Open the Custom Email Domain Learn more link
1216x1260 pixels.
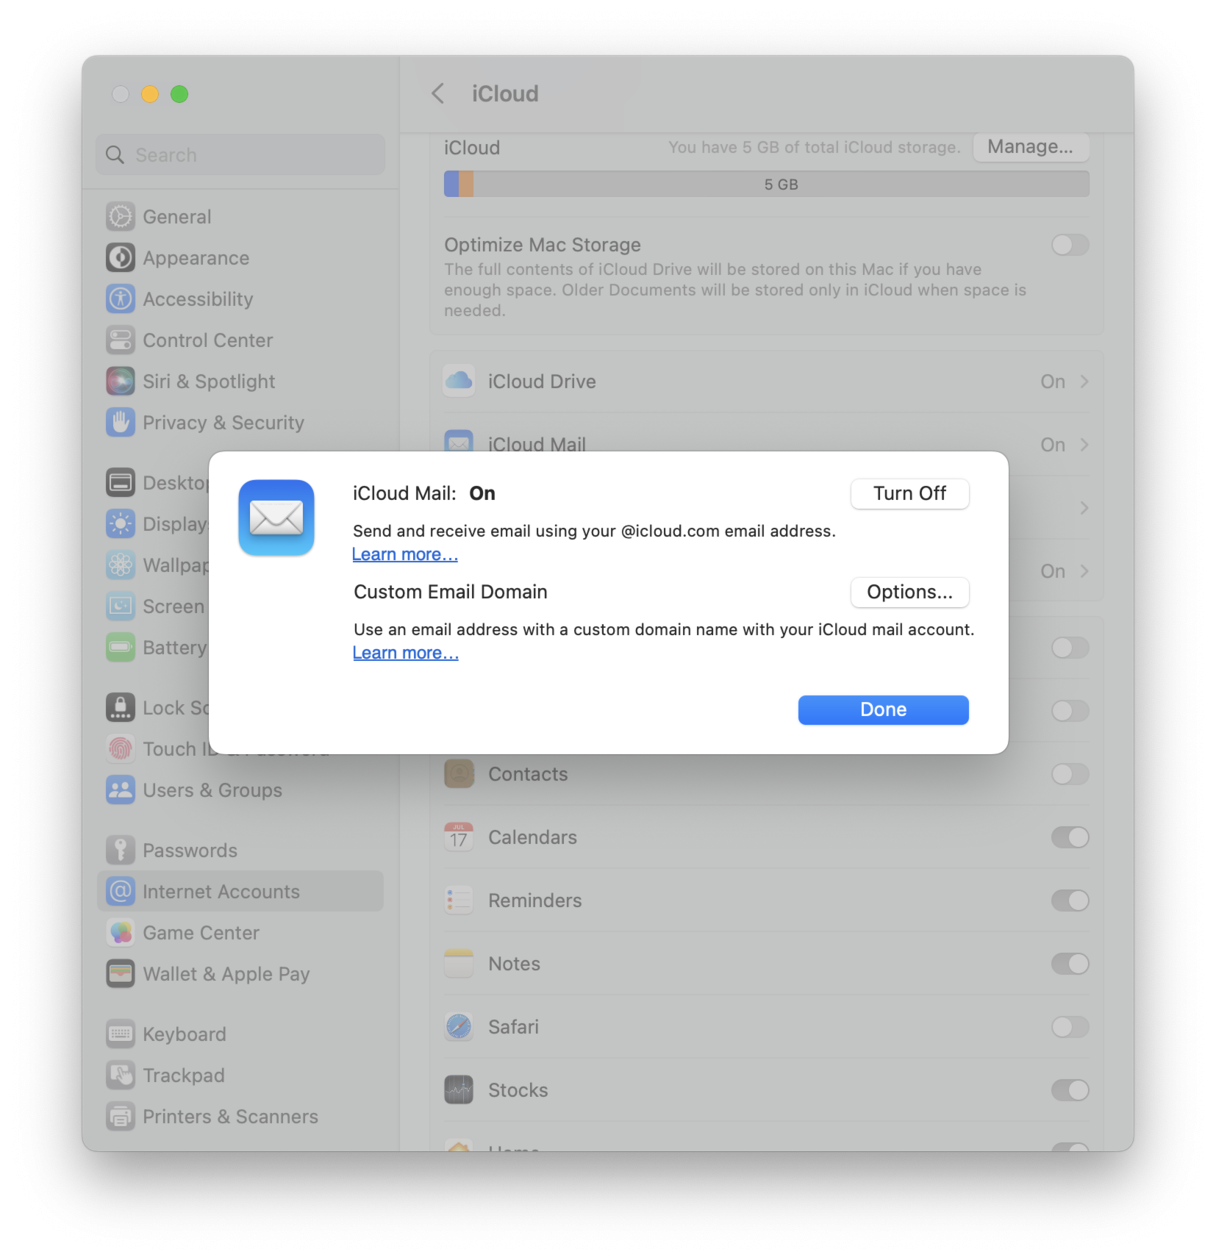405,652
